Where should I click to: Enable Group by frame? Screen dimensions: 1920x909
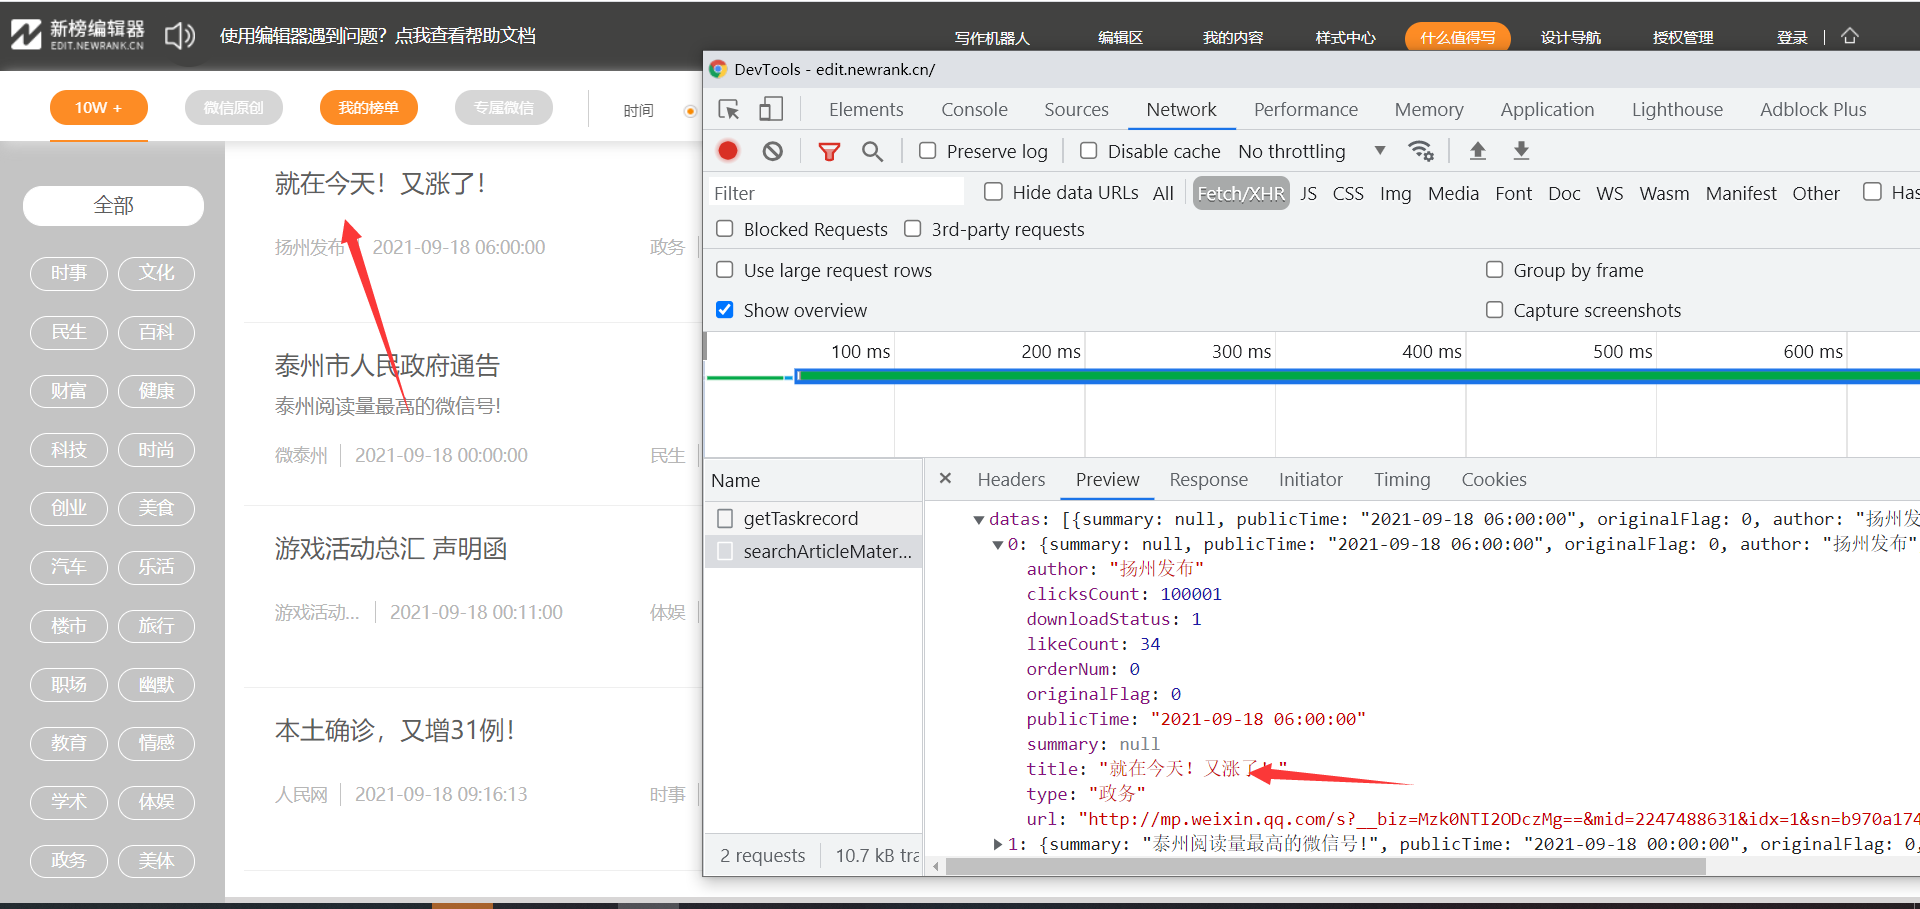pyautogui.click(x=1495, y=270)
